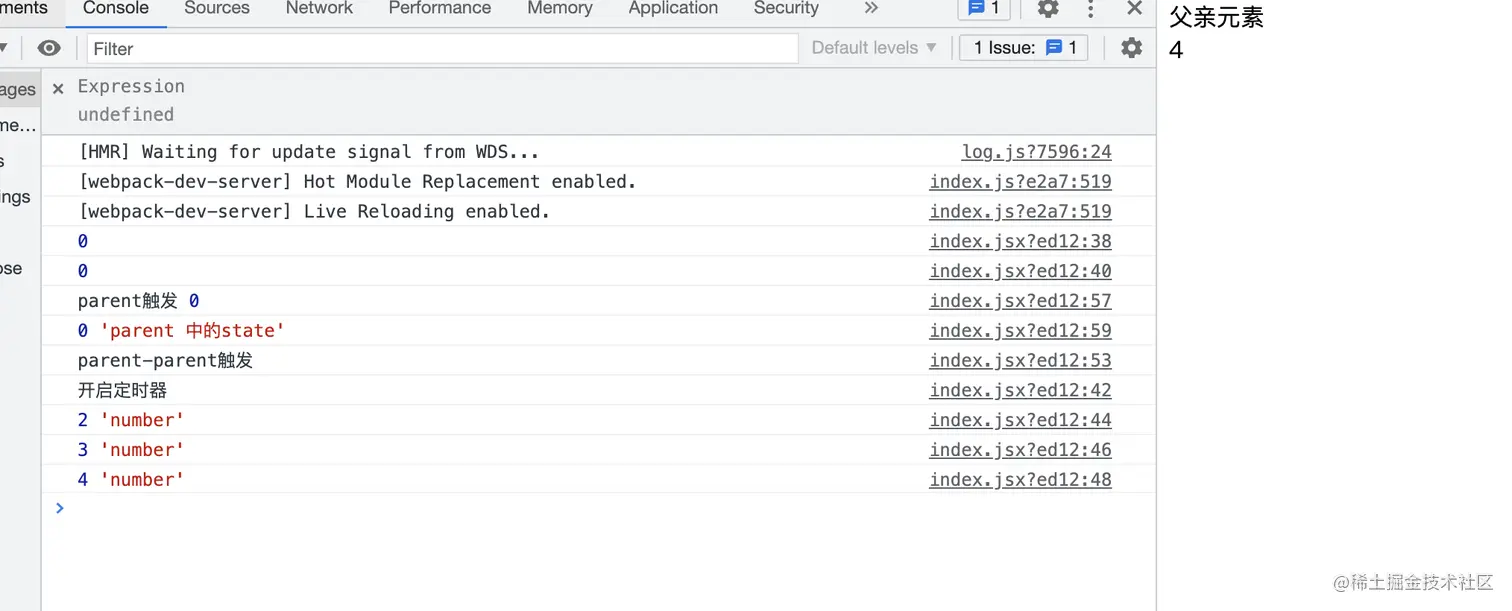Switch to the Sources tab
Image resolution: width=1512 pixels, height=611 pixels.
pyautogui.click(x=217, y=9)
